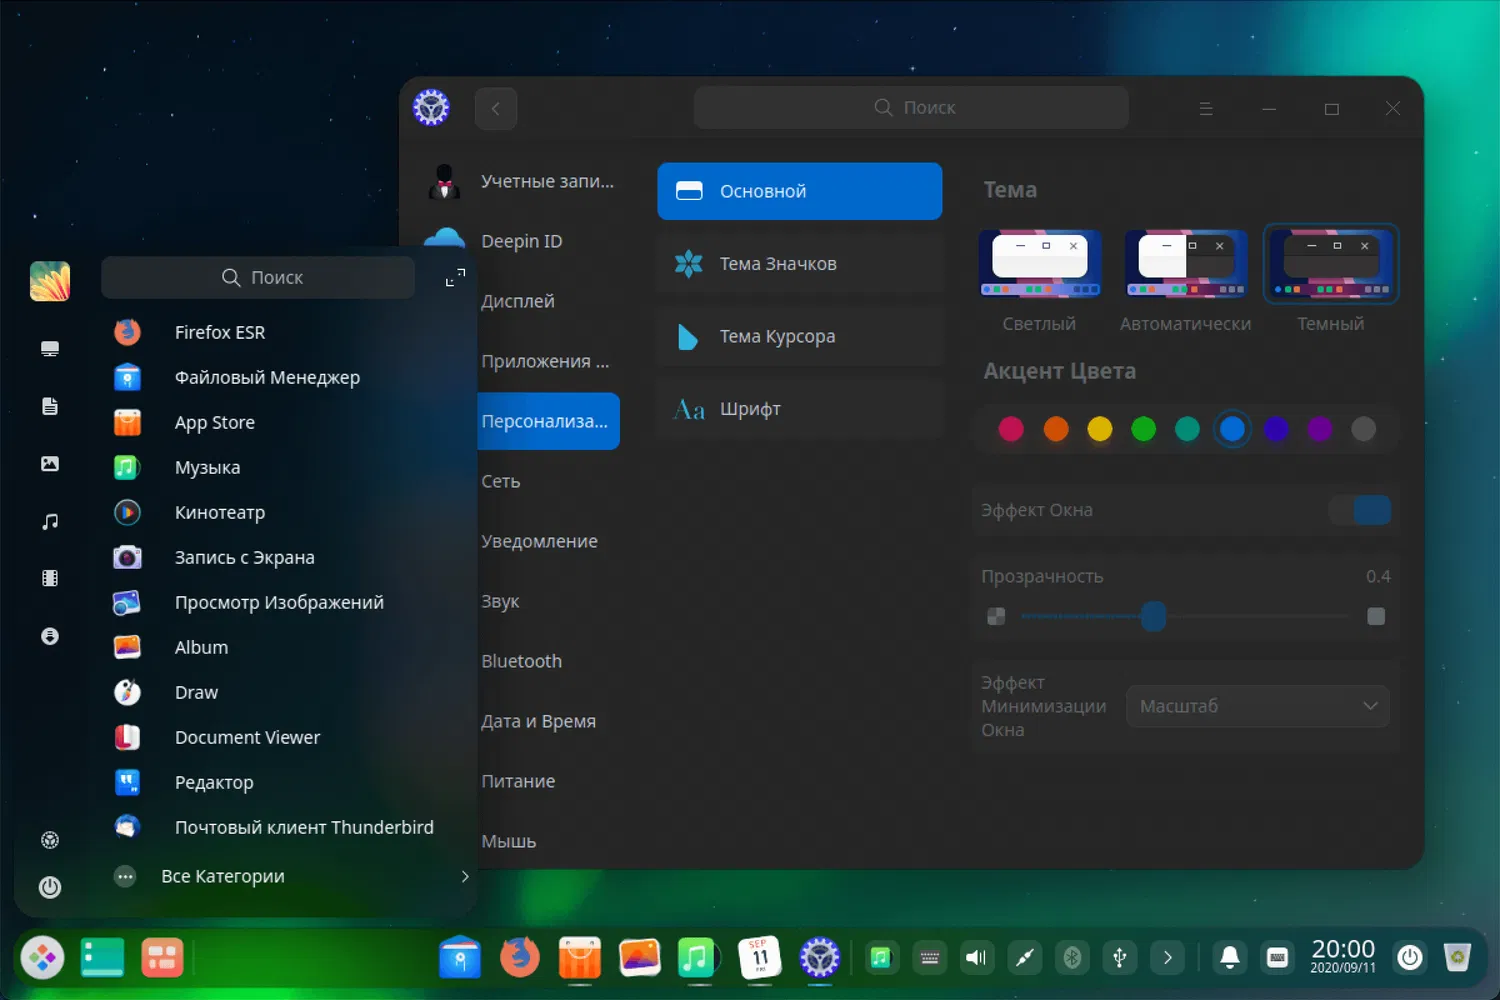
Task: Select the Videos category in the launcher sidebar
Action: pos(50,577)
